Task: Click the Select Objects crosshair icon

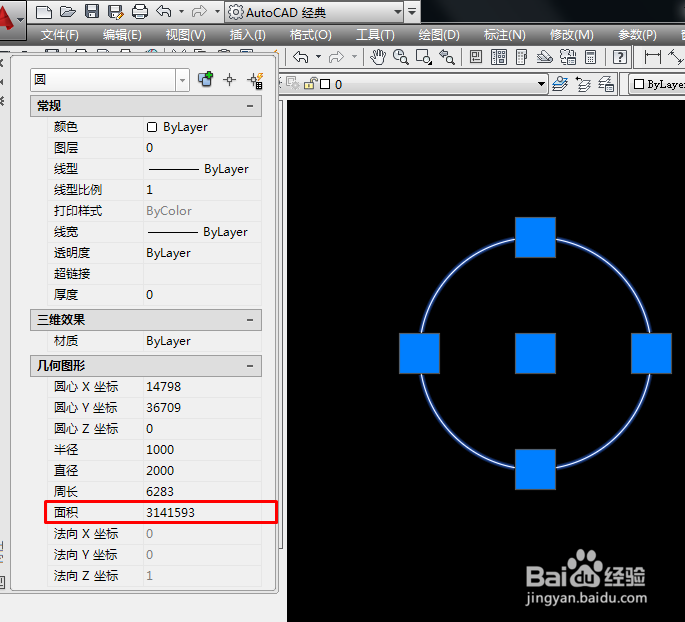Action: 229,79
